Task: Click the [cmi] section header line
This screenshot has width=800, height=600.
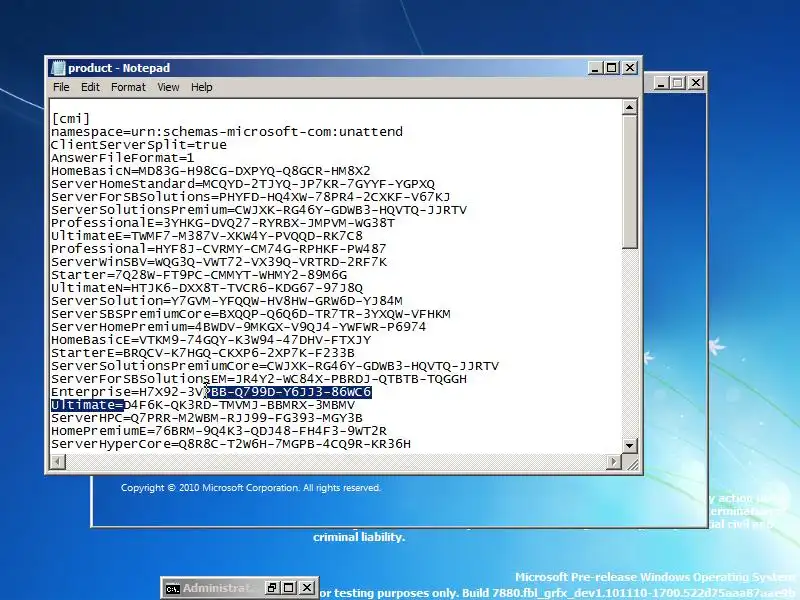Action: tap(70, 119)
